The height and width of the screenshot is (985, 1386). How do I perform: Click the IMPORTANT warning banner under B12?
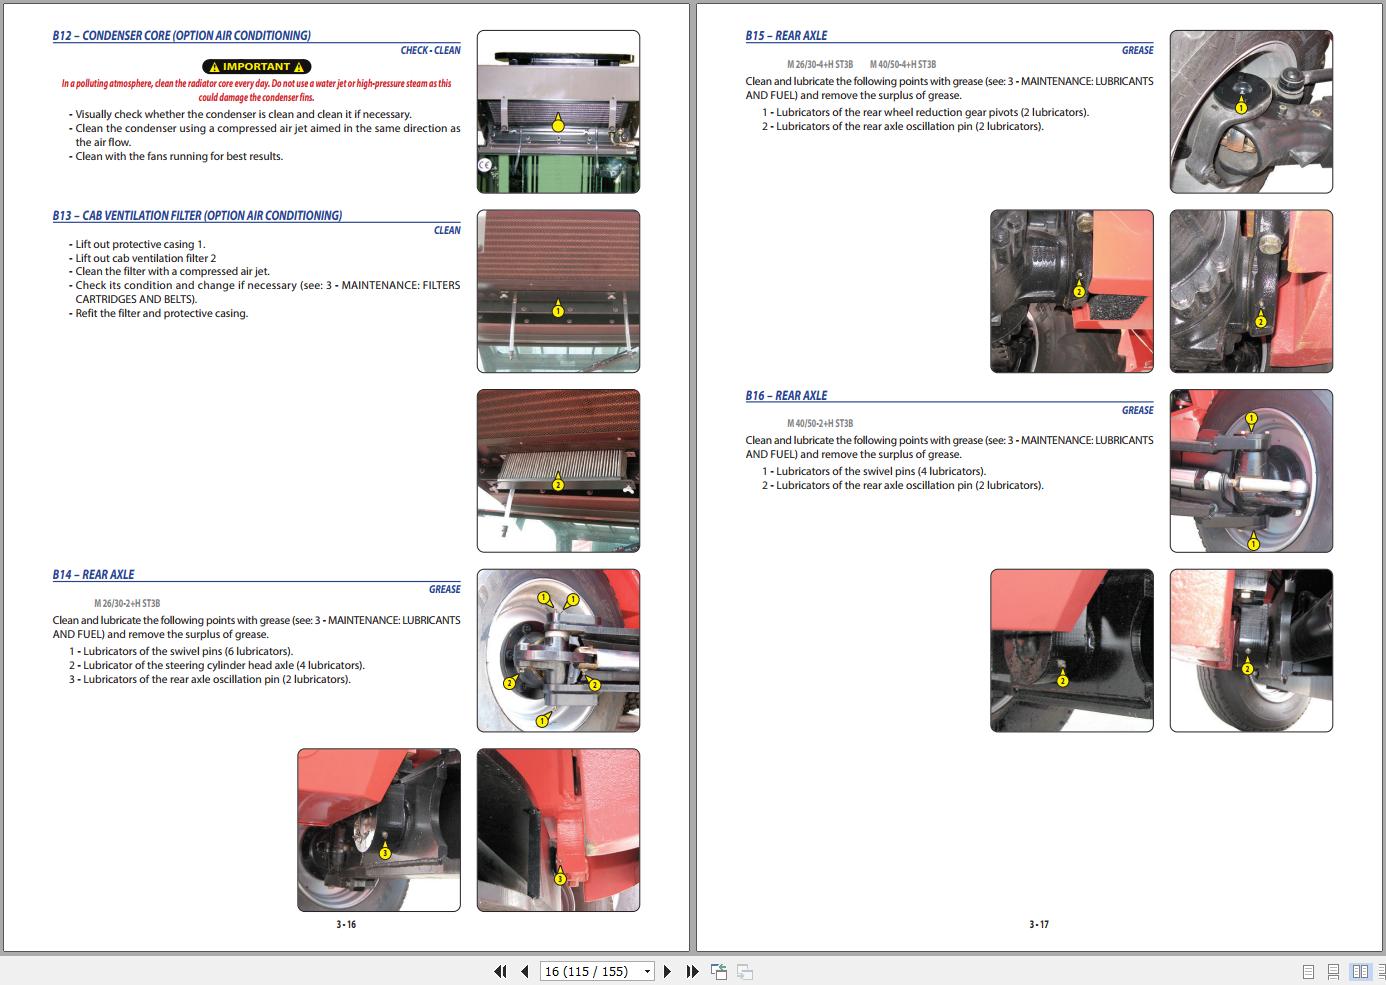(256, 66)
